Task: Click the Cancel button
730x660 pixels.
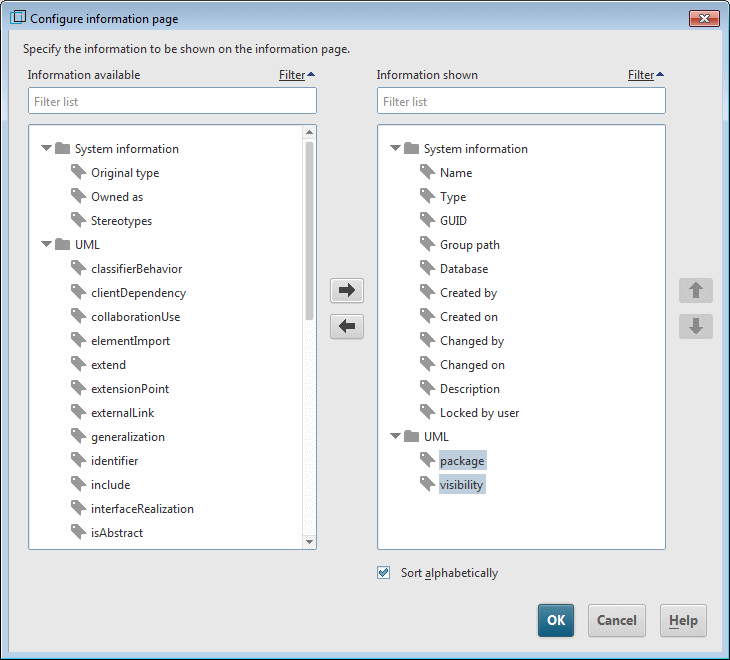Action: pos(616,620)
